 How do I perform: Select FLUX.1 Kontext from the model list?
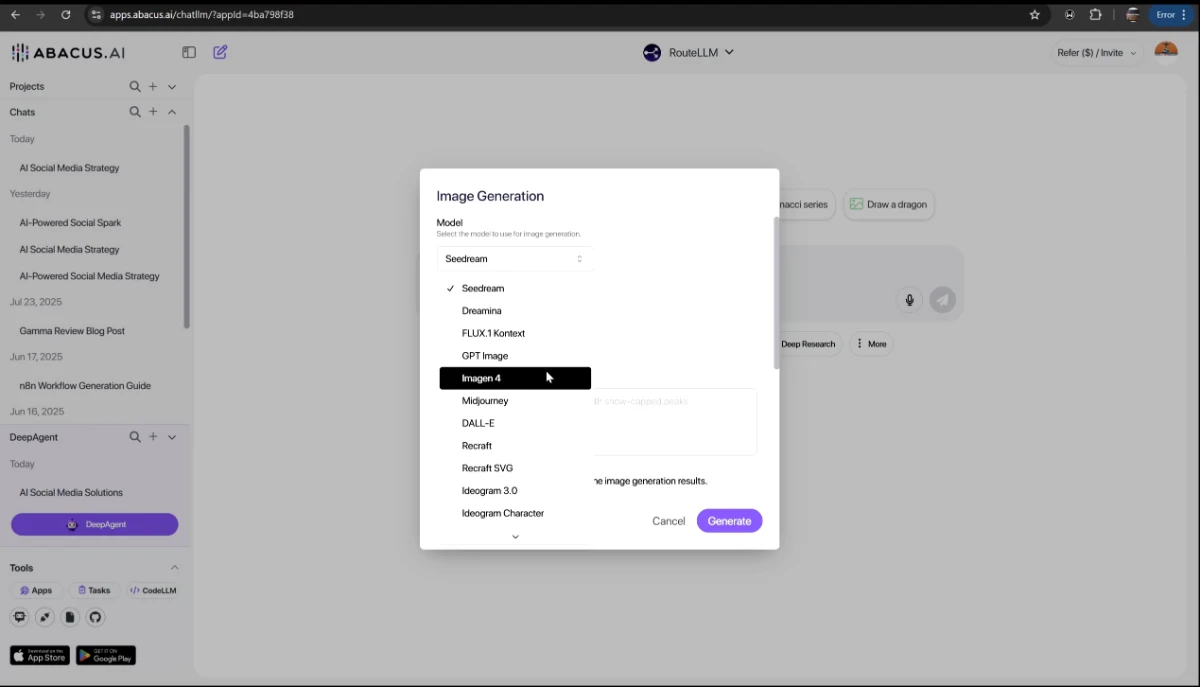click(x=515, y=333)
